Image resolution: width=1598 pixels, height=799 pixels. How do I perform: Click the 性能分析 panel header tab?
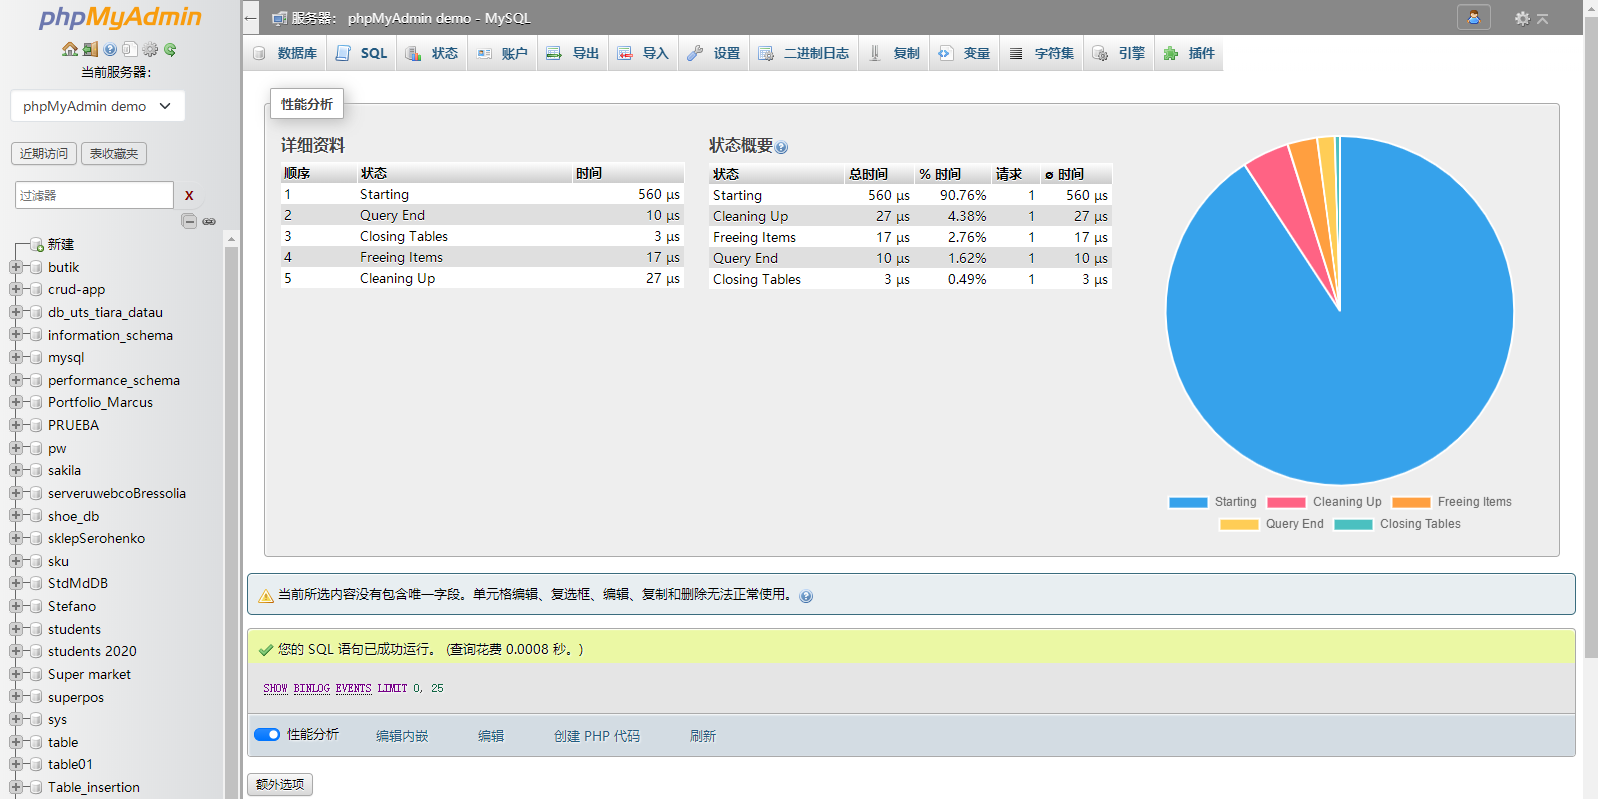point(307,104)
